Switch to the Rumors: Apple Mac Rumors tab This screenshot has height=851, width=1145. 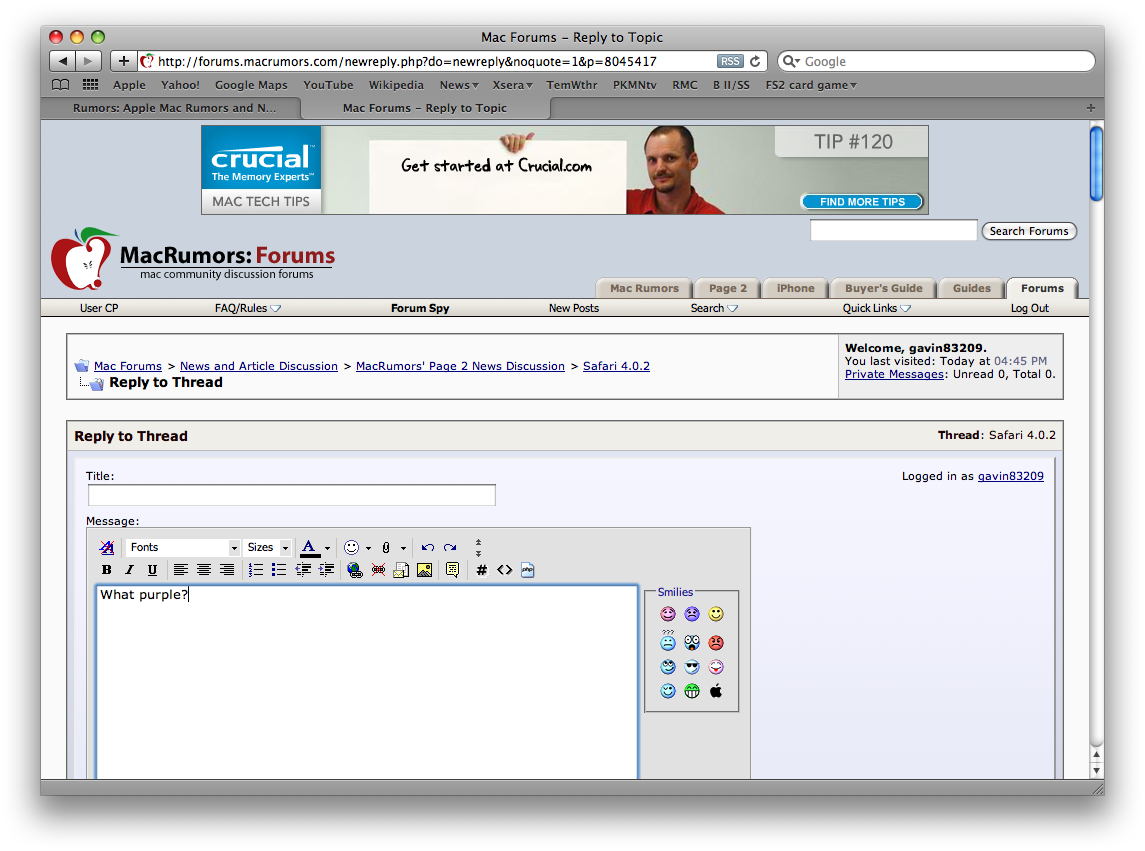coord(174,108)
